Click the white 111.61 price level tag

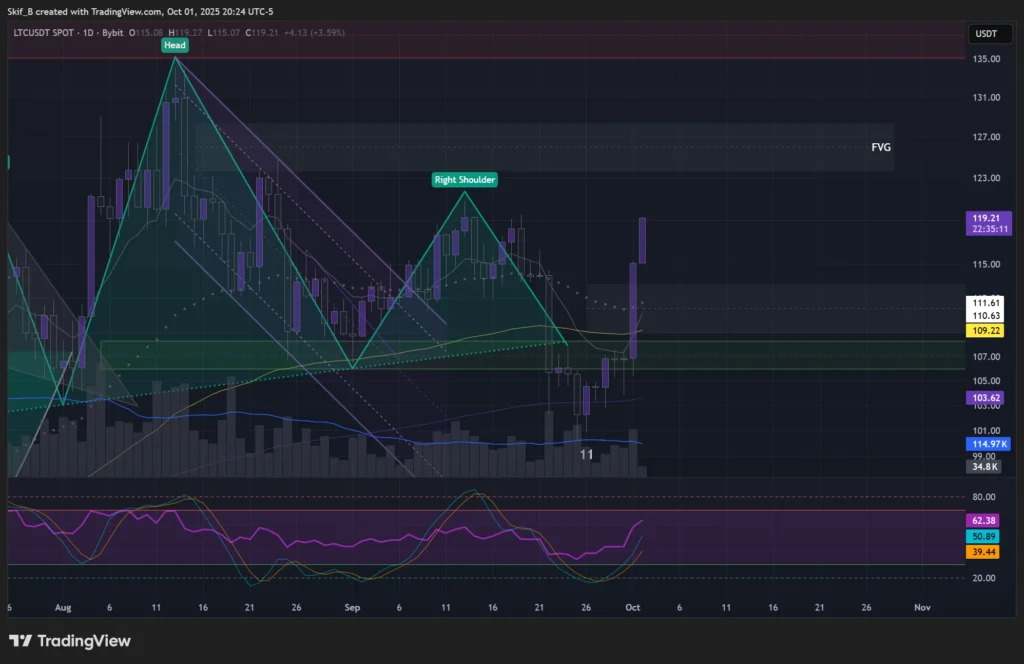point(985,302)
